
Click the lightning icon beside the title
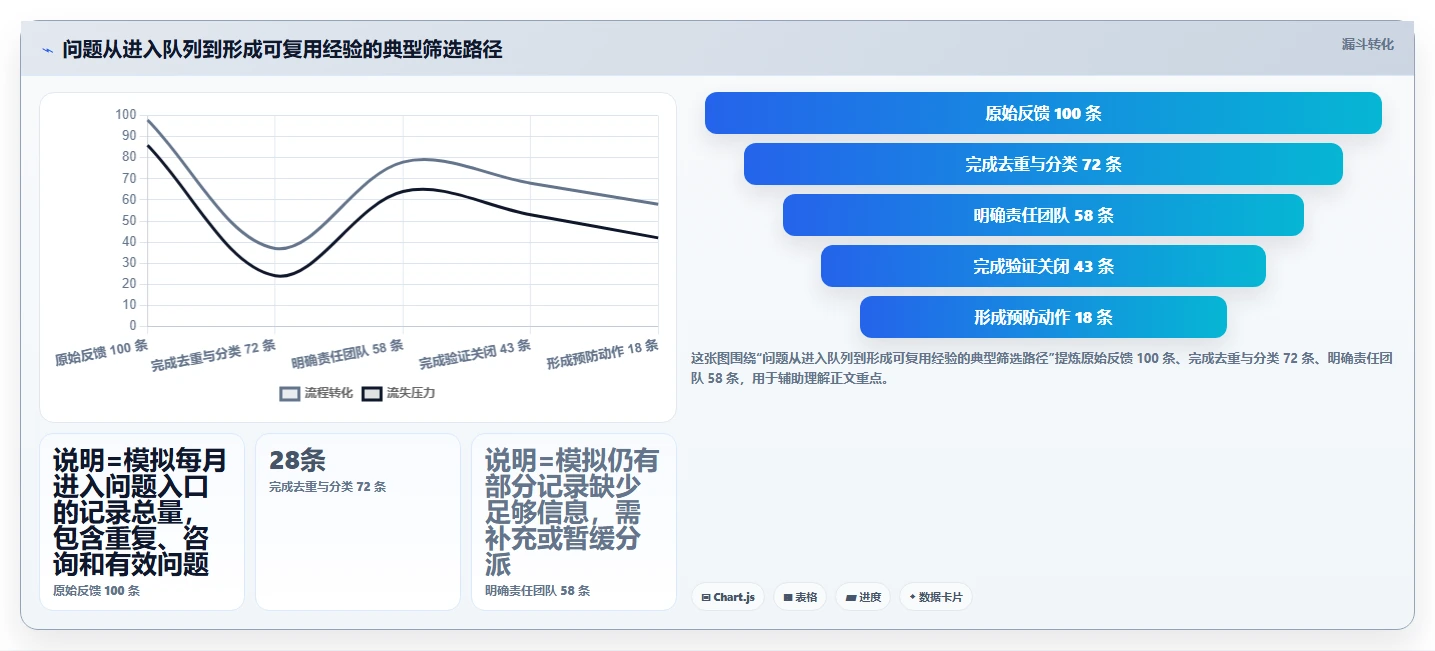pos(48,50)
